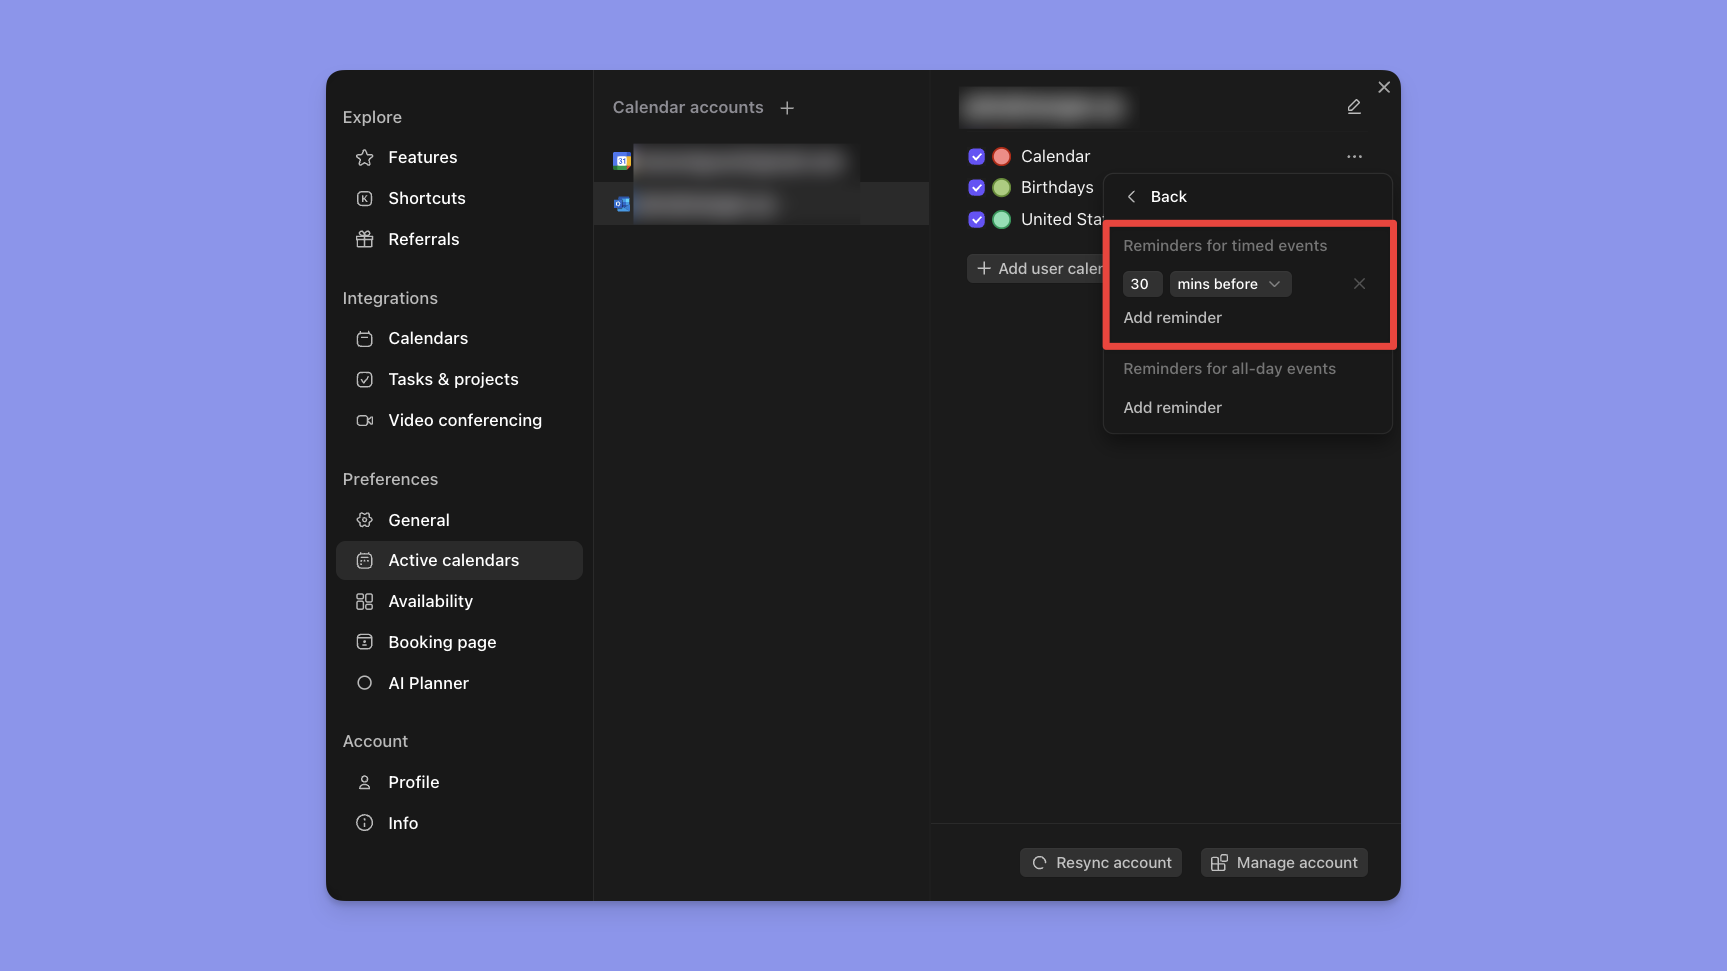
Task: Remove the 30 mins before reminder
Action: point(1359,284)
